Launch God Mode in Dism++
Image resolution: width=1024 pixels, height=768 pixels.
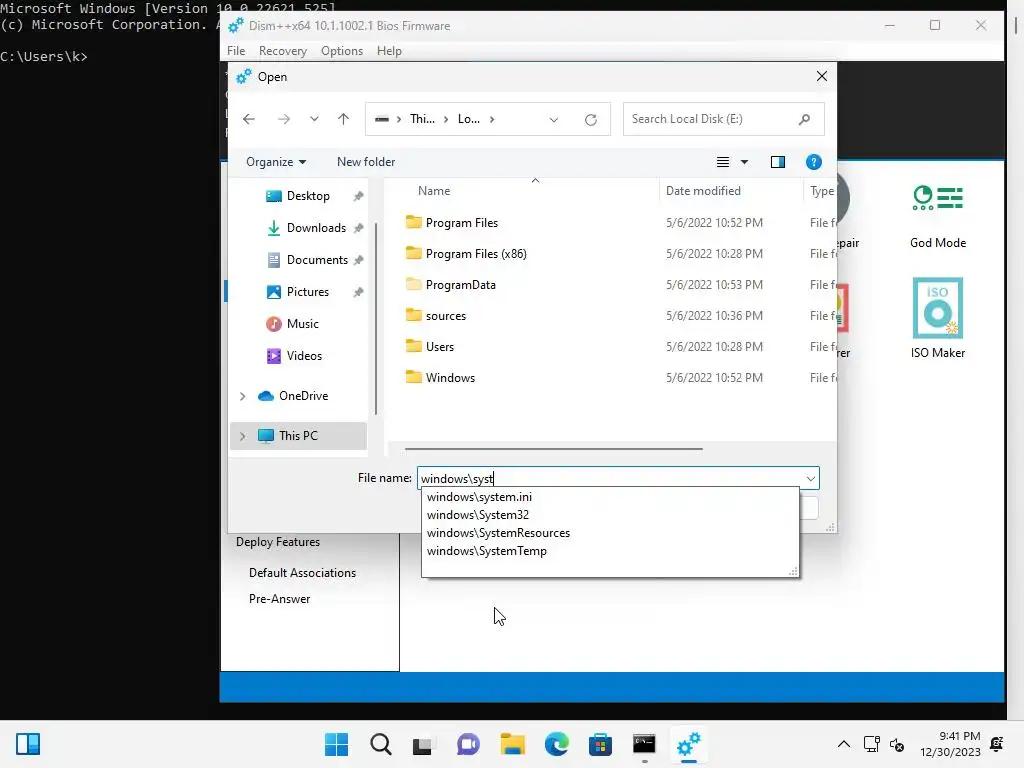938,217
